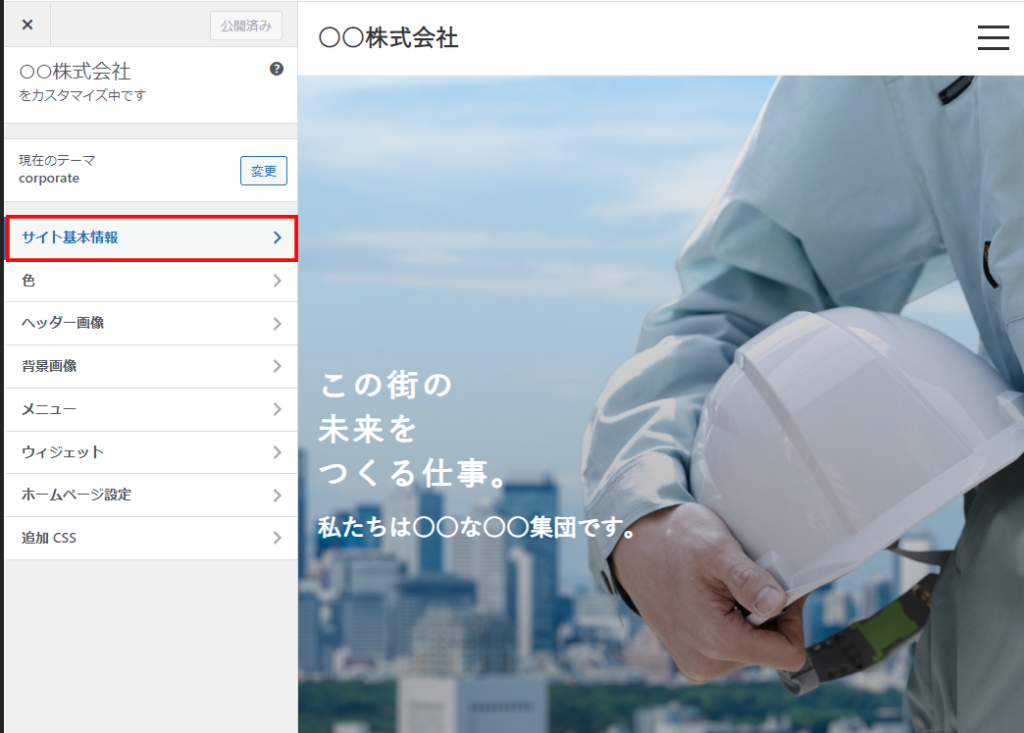Viewport: 1024px width, 733px height.
Task: Click the arrow icon beside 追加 CSS
Action: [x=277, y=538]
